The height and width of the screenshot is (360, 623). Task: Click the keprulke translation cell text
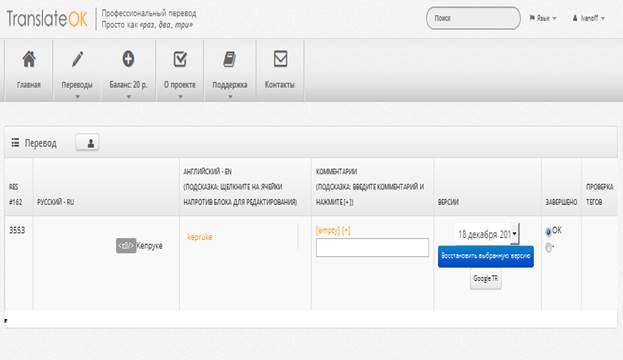click(x=199, y=237)
